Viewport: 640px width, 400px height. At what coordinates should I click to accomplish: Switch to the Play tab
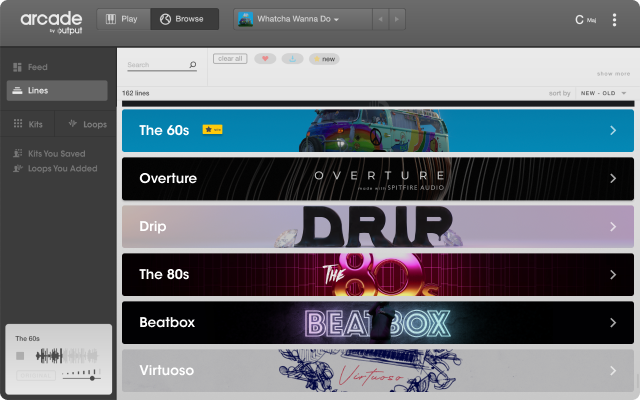click(124, 19)
